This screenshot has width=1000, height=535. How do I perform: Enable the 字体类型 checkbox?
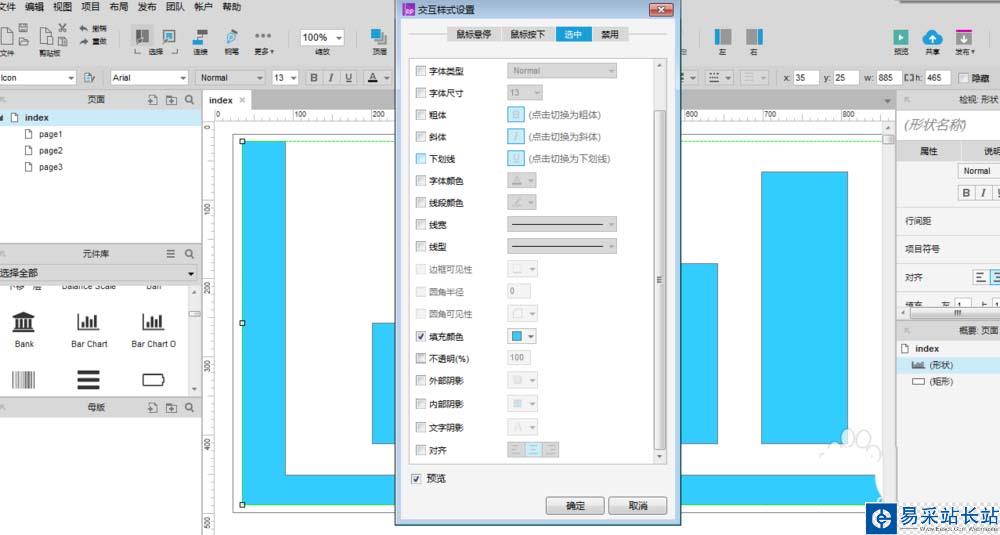(x=420, y=71)
